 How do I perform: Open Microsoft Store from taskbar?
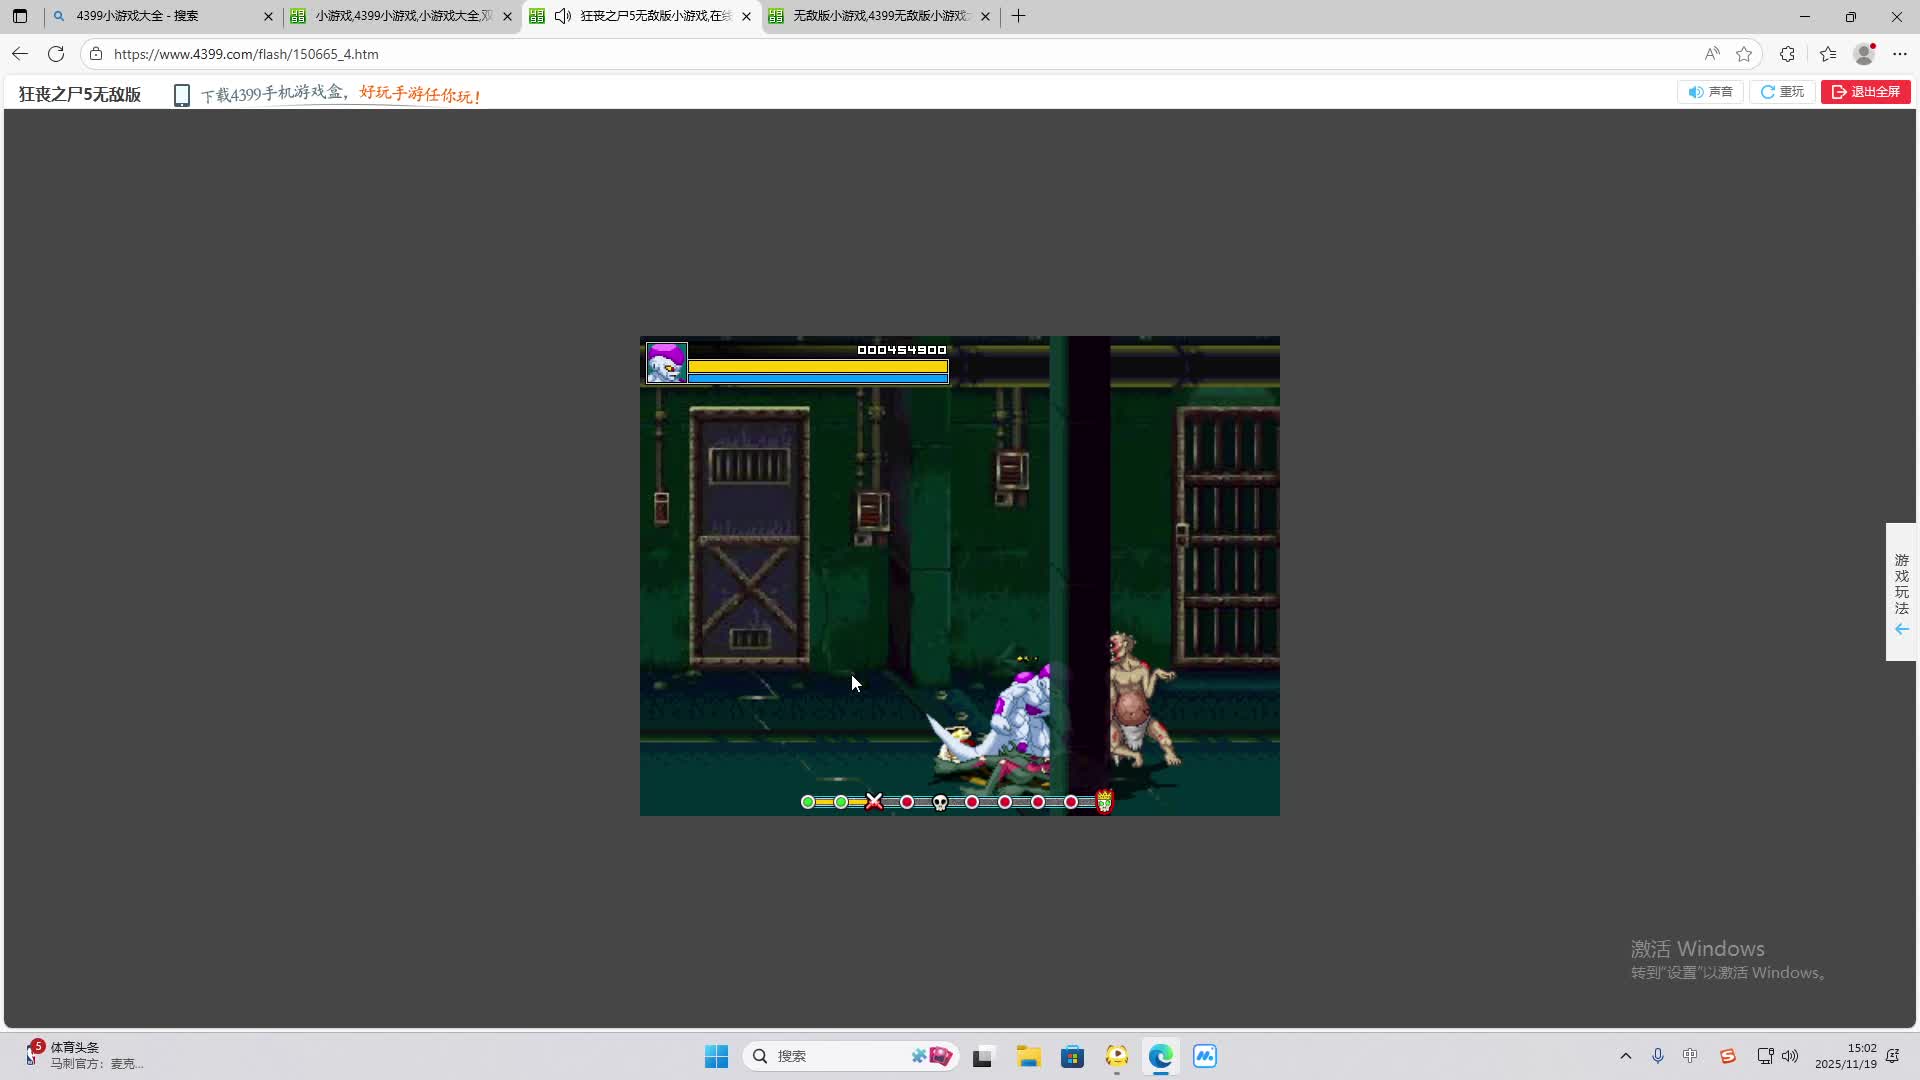pos(1072,1056)
